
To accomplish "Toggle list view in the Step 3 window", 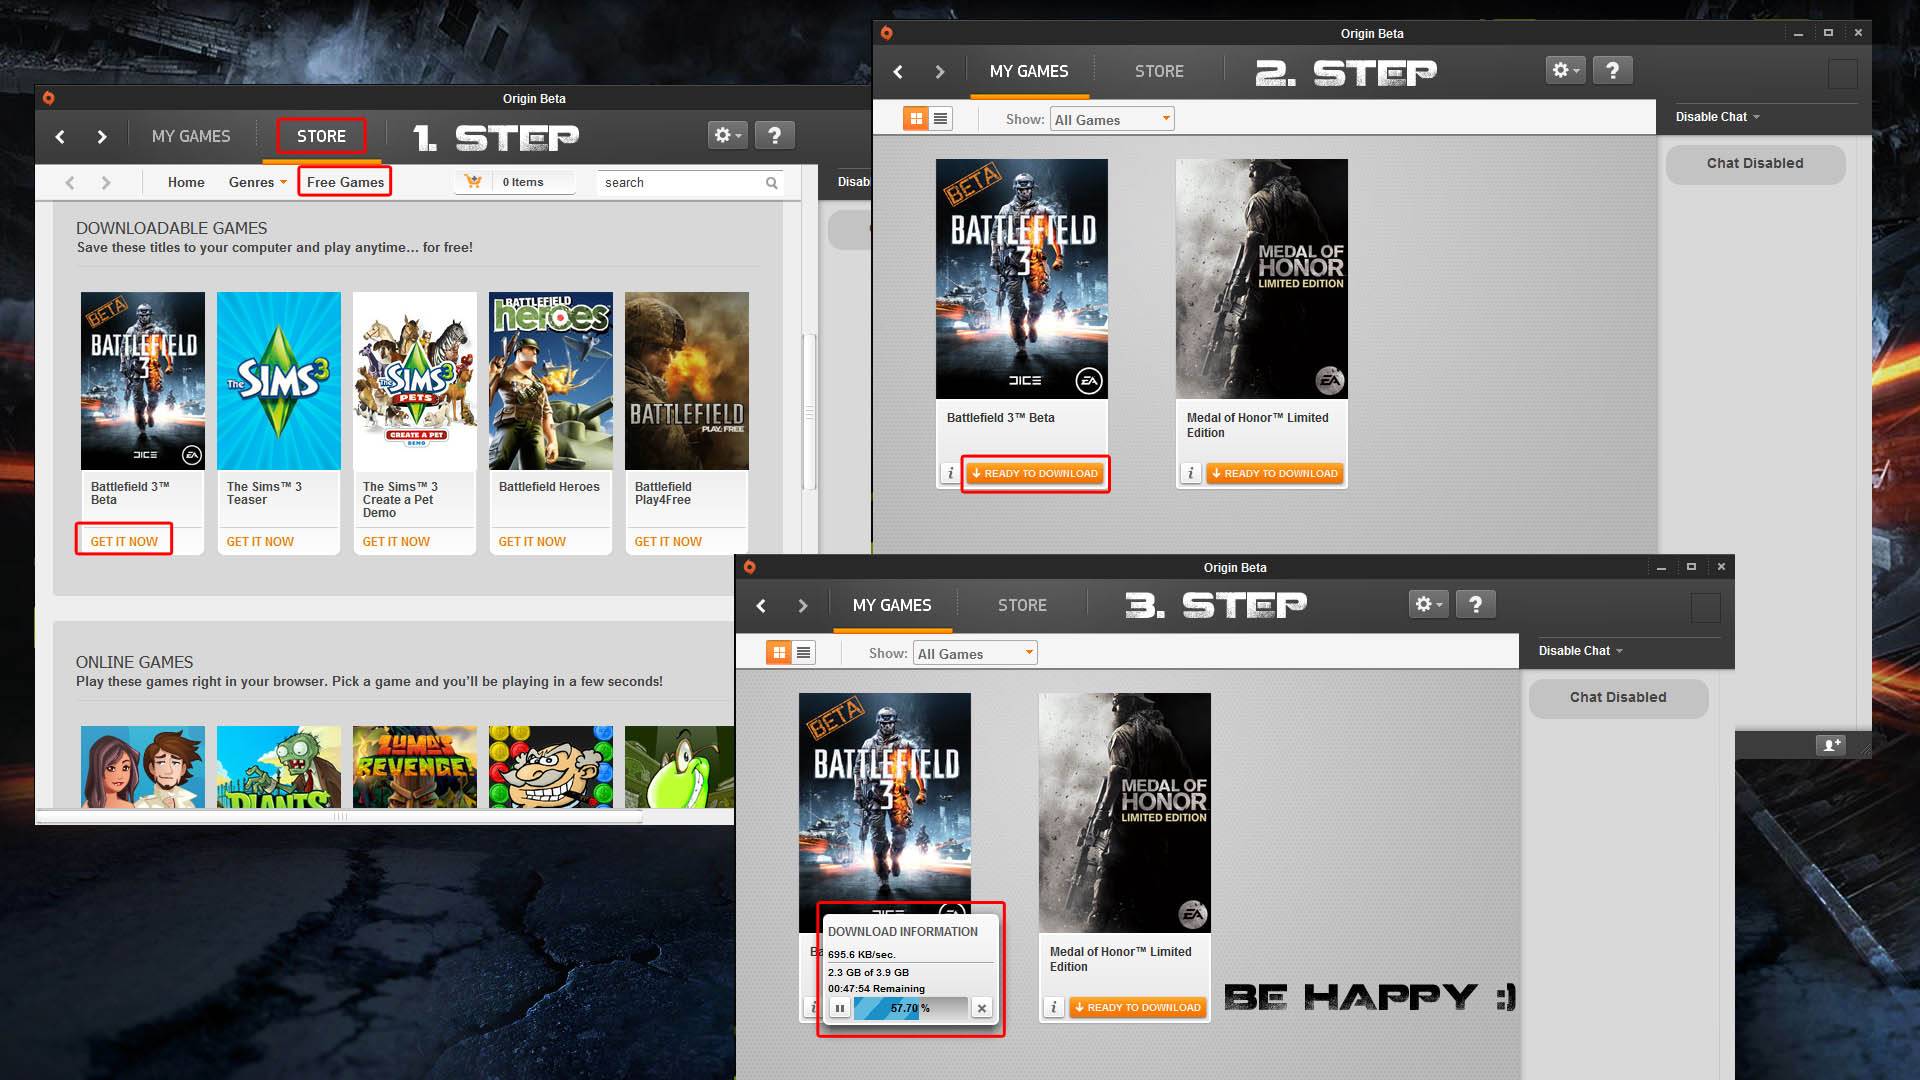I will (803, 653).
